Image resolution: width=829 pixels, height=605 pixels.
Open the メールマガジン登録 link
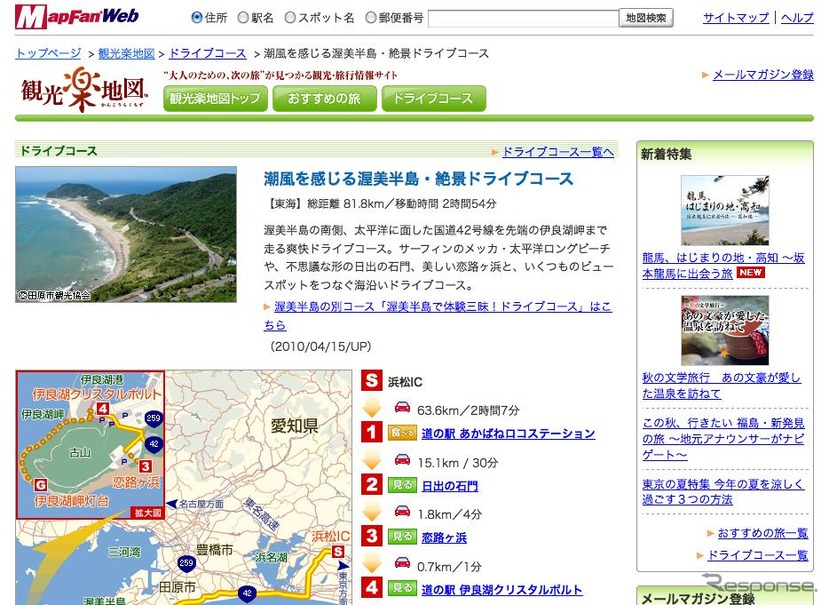[762, 75]
